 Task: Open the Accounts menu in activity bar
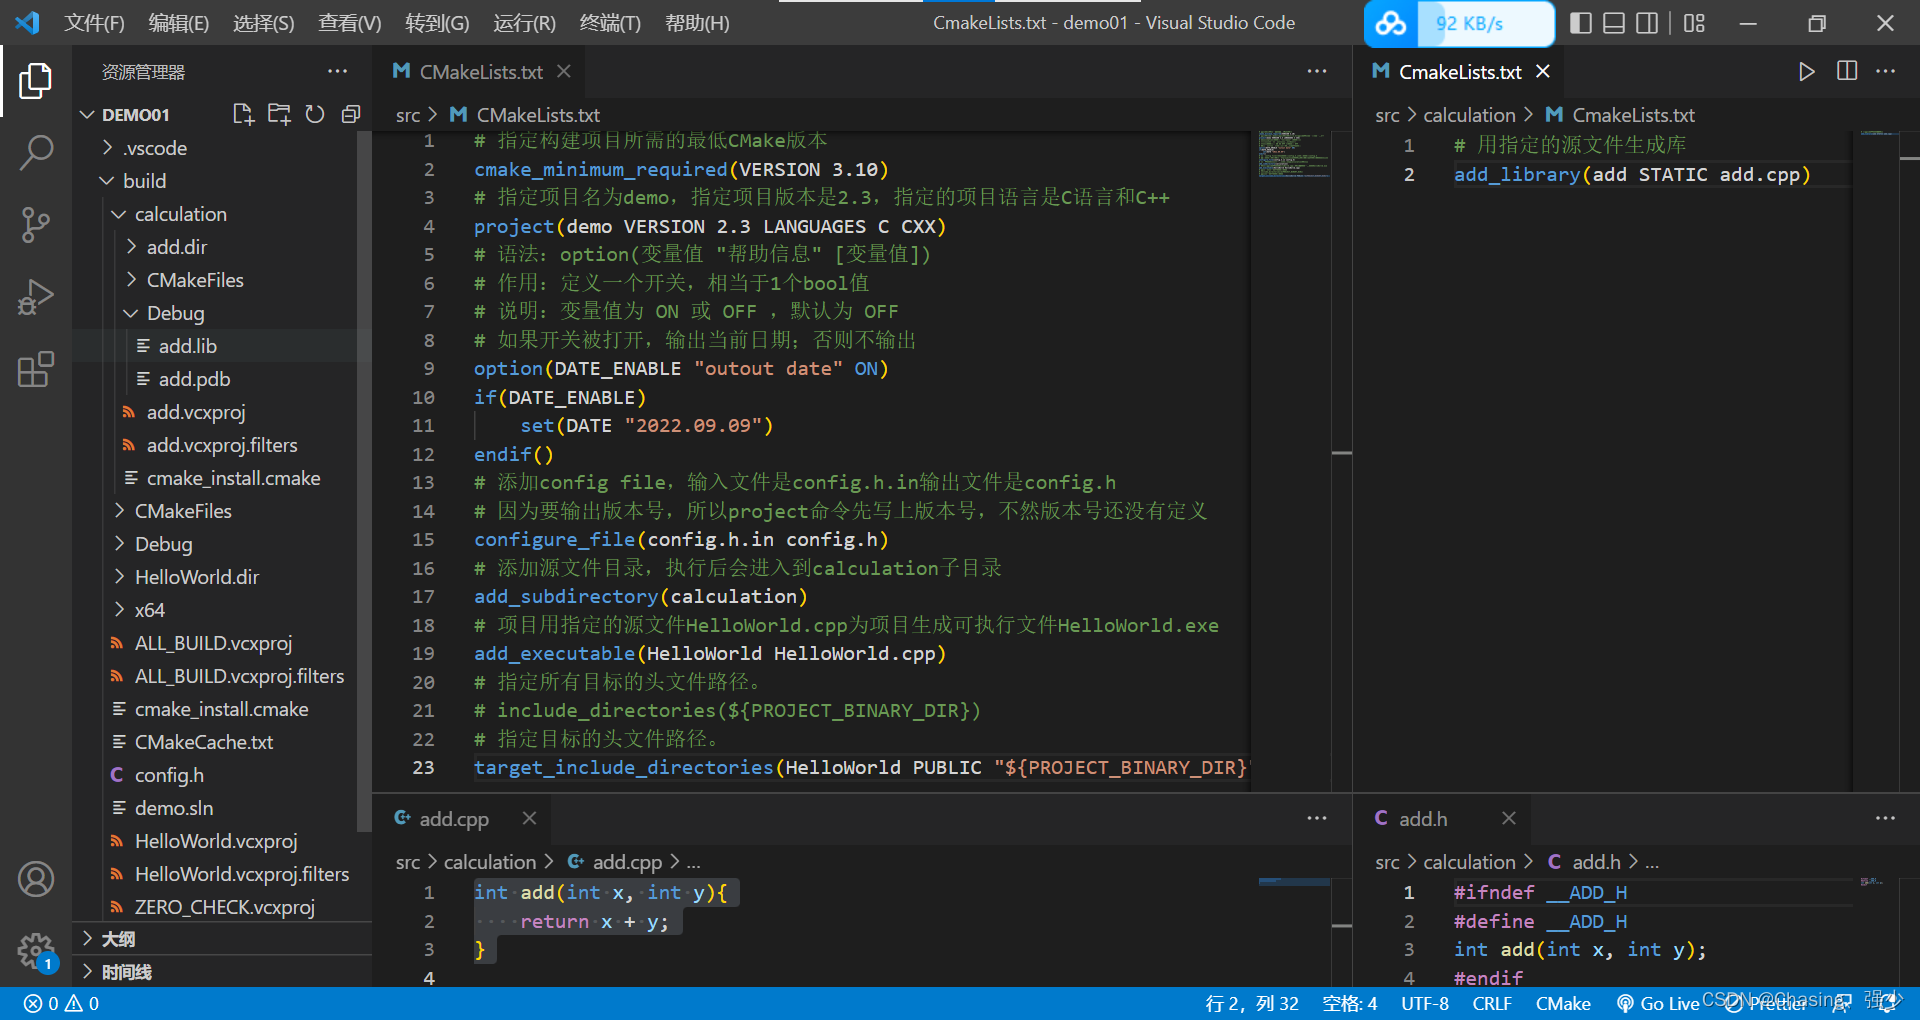[x=36, y=879]
